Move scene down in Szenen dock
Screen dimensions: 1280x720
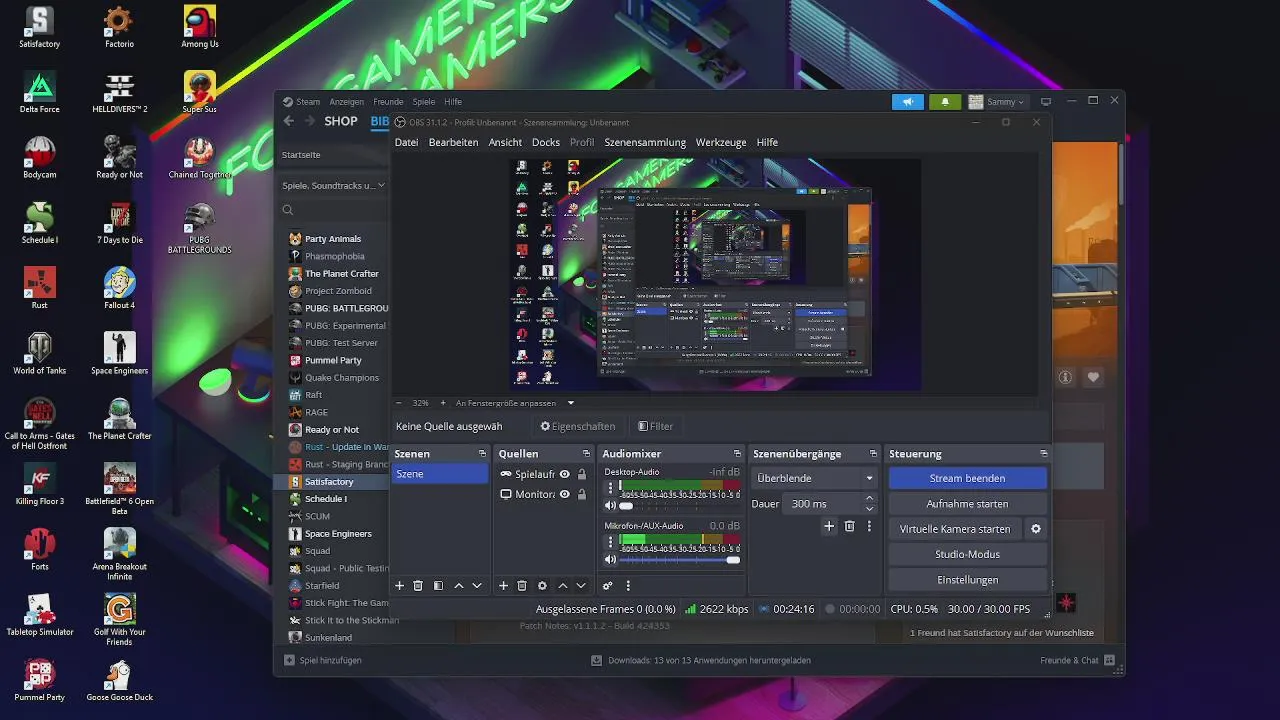click(477, 586)
